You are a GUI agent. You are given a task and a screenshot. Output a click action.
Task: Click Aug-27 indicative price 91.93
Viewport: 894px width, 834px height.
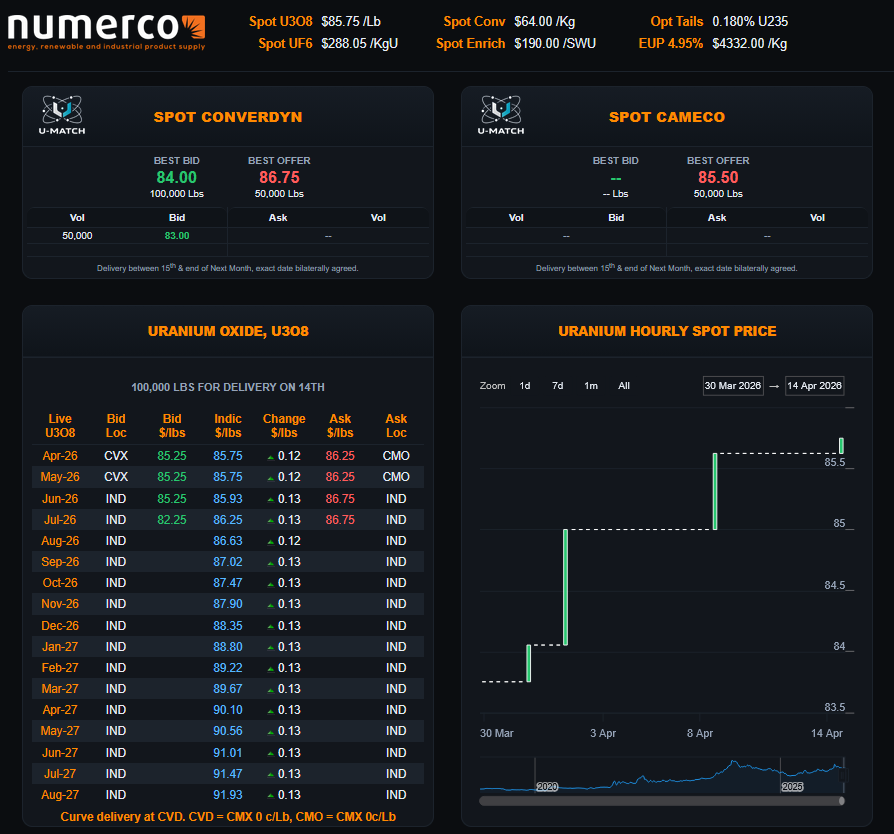227,795
